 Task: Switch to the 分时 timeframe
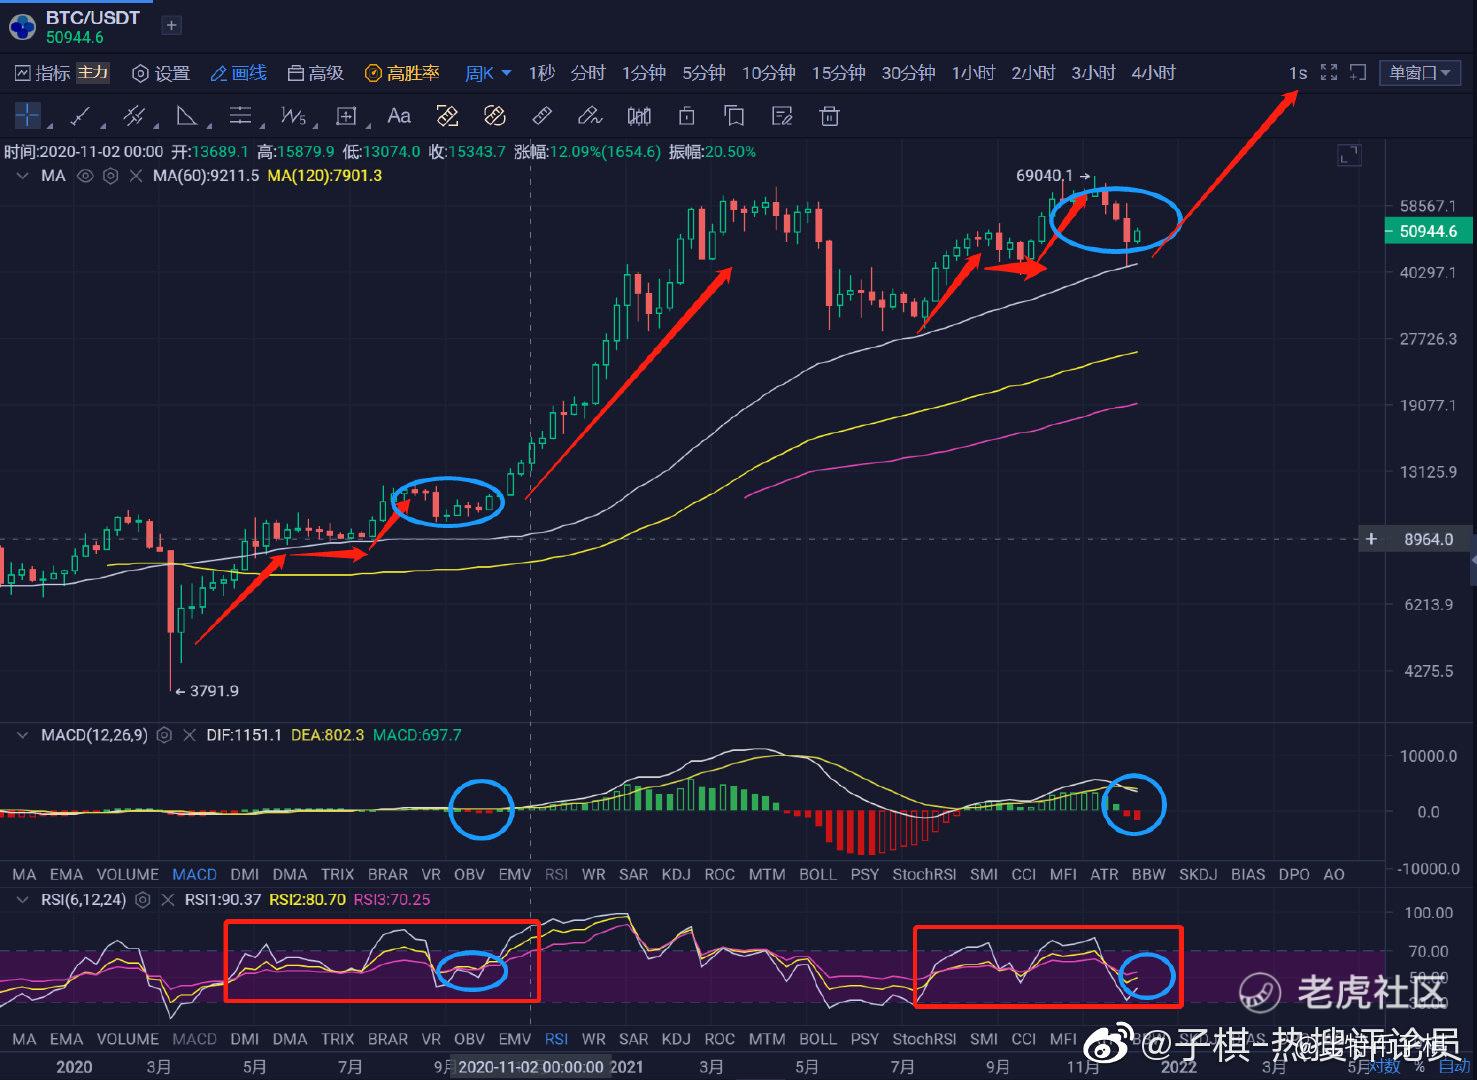[588, 73]
